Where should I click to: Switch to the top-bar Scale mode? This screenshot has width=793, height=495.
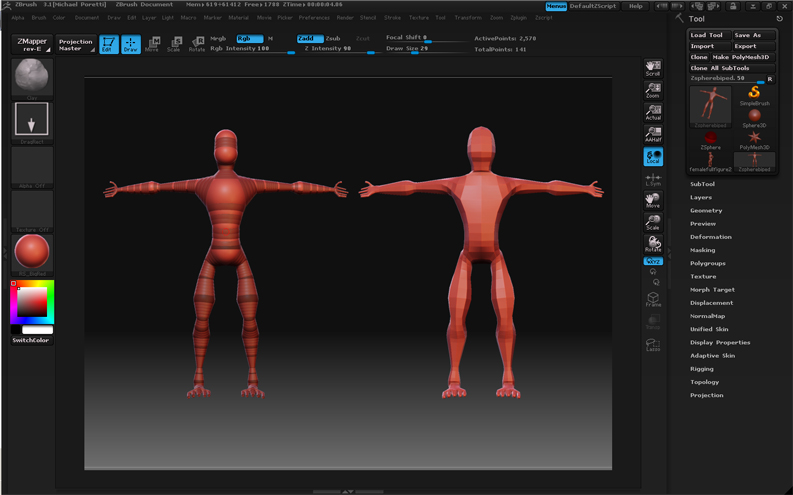[174, 44]
